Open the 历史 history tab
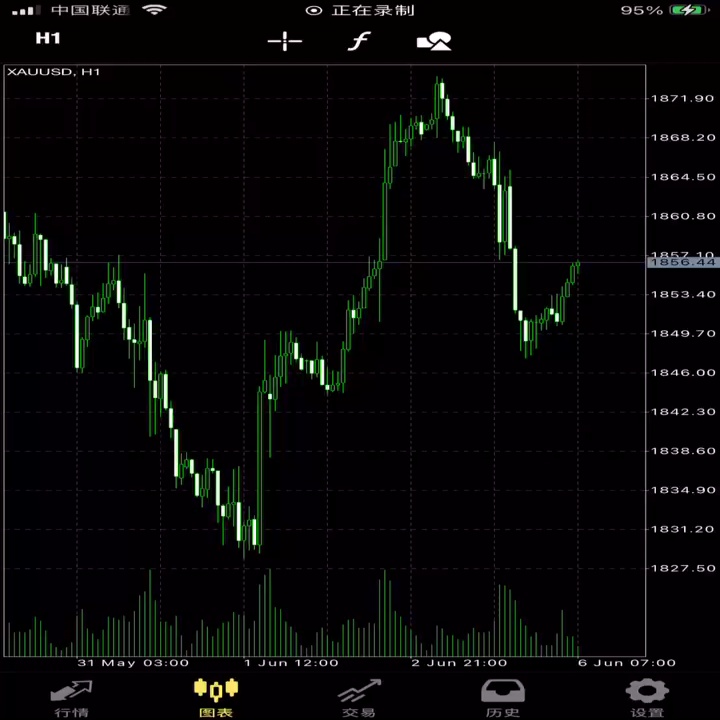Viewport: 720px width, 720px height. point(503,699)
